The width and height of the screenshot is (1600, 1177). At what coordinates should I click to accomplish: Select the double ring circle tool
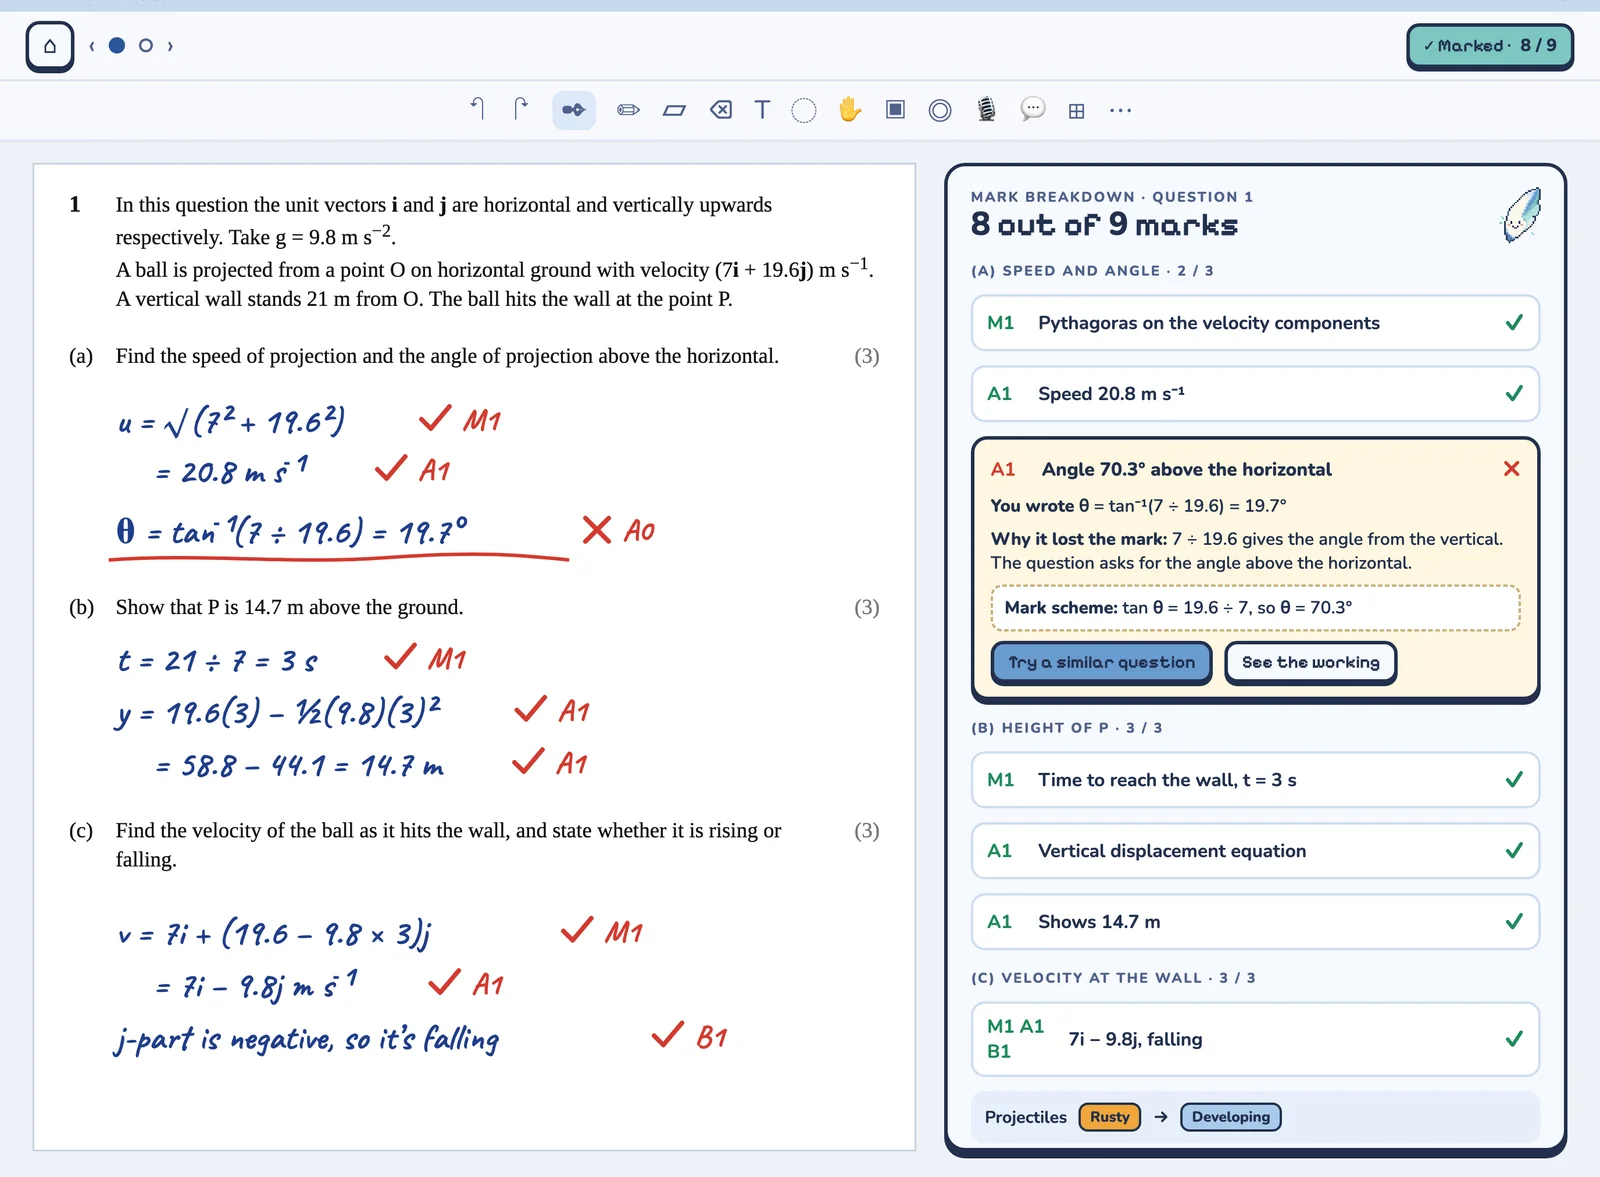click(x=940, y=110)
